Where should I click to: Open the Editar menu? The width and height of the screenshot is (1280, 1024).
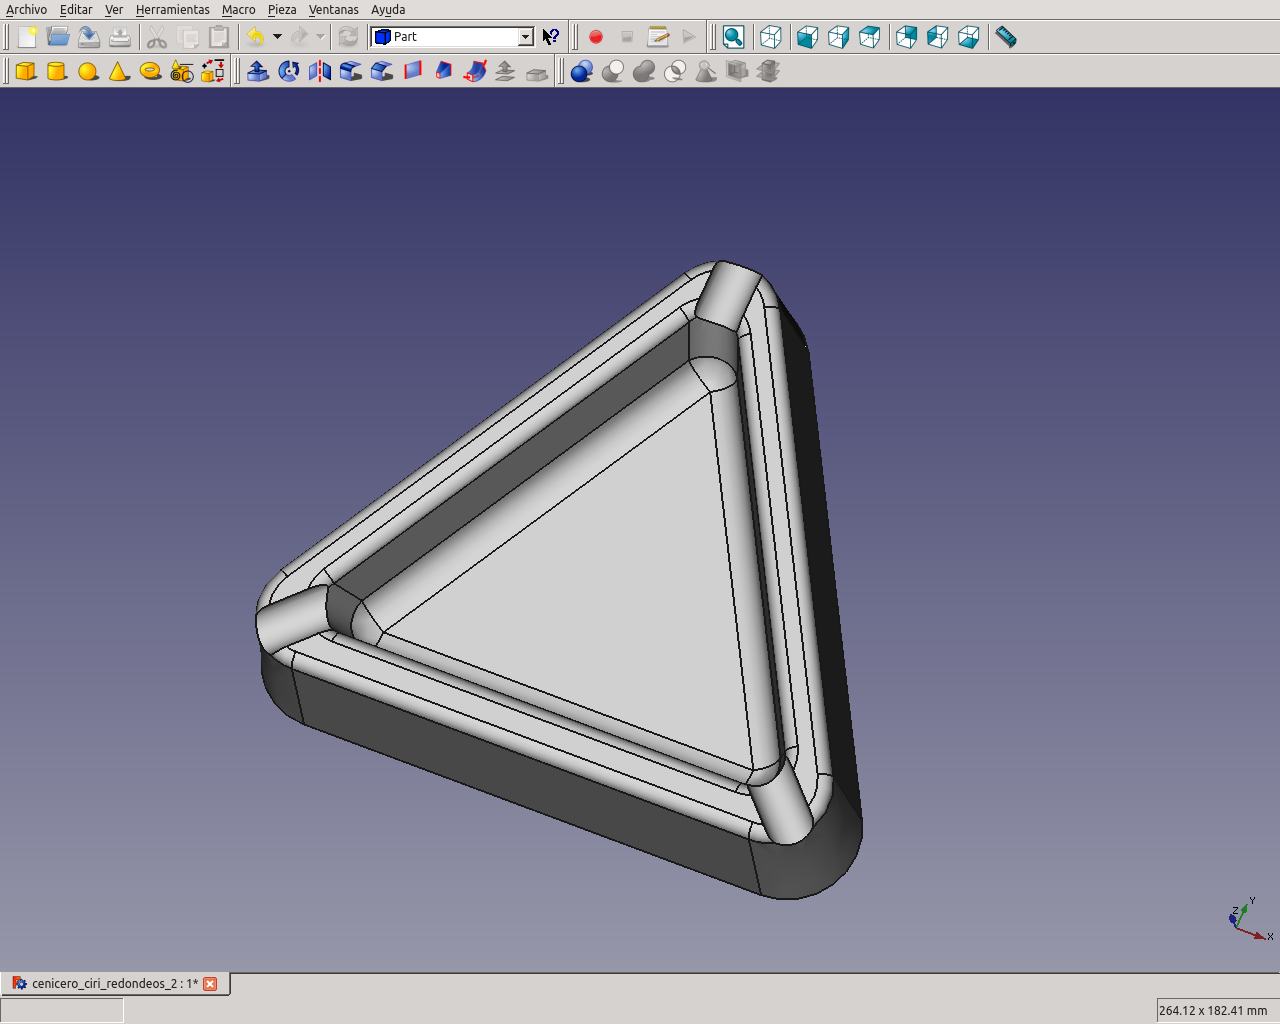click(76, 9)
